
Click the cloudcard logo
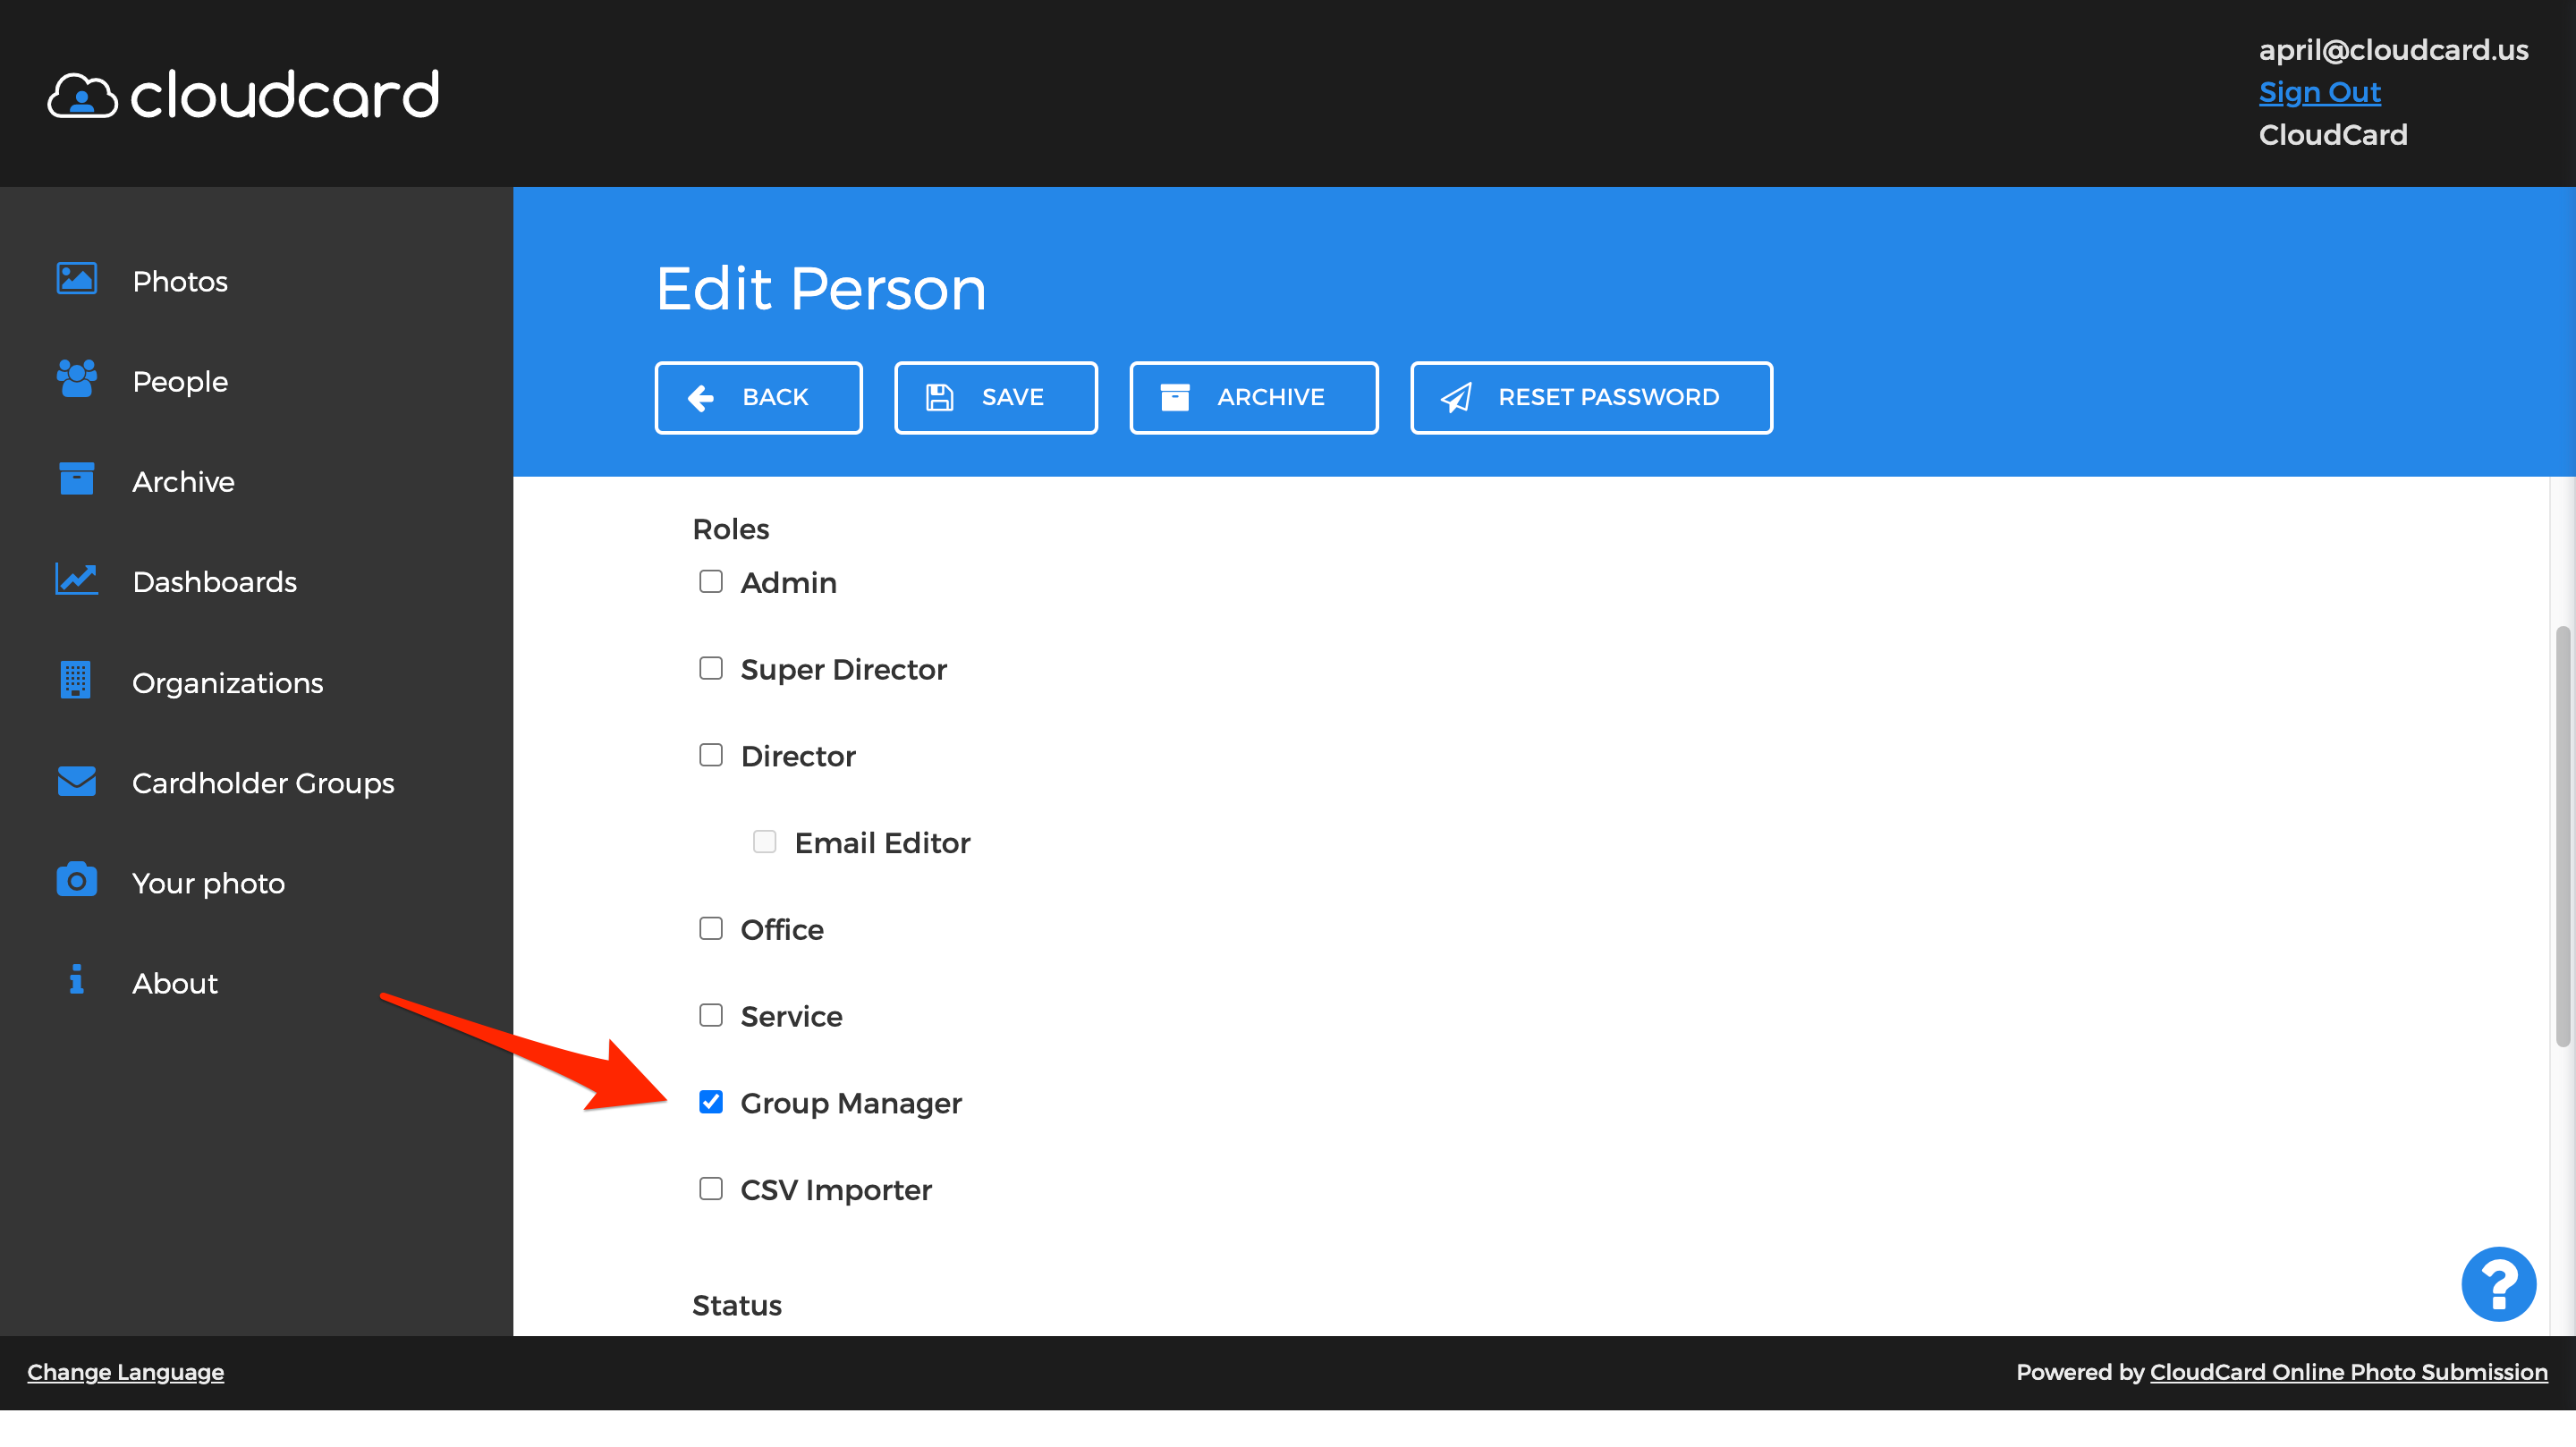[x=244, y=95]
